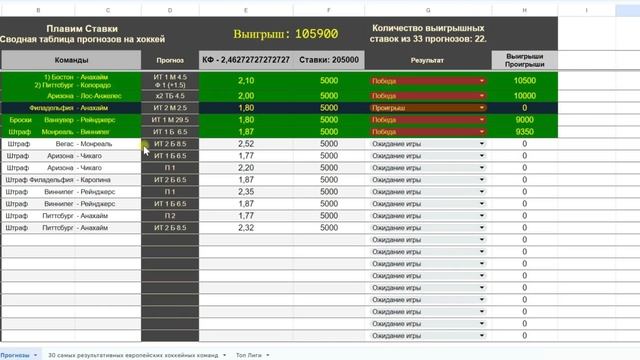This screenshot has width=640, height=360.
Task: Click the Аризона - Лос-Анжелес teams cell
Action: [x=71, y=96]
